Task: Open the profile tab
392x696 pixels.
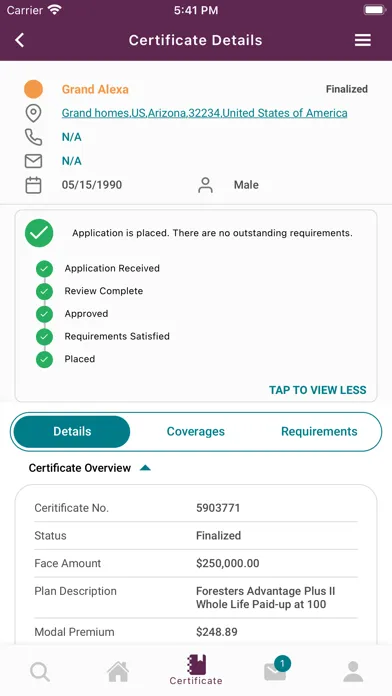Action: (x=353, y=672)
